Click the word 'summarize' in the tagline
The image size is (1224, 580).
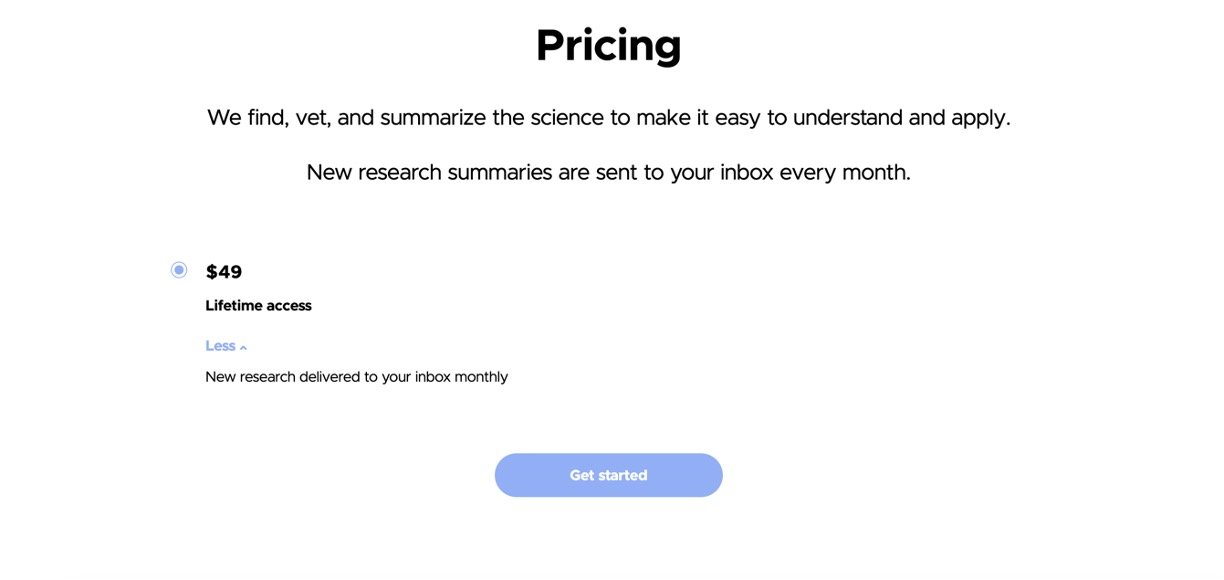[431, 118]
